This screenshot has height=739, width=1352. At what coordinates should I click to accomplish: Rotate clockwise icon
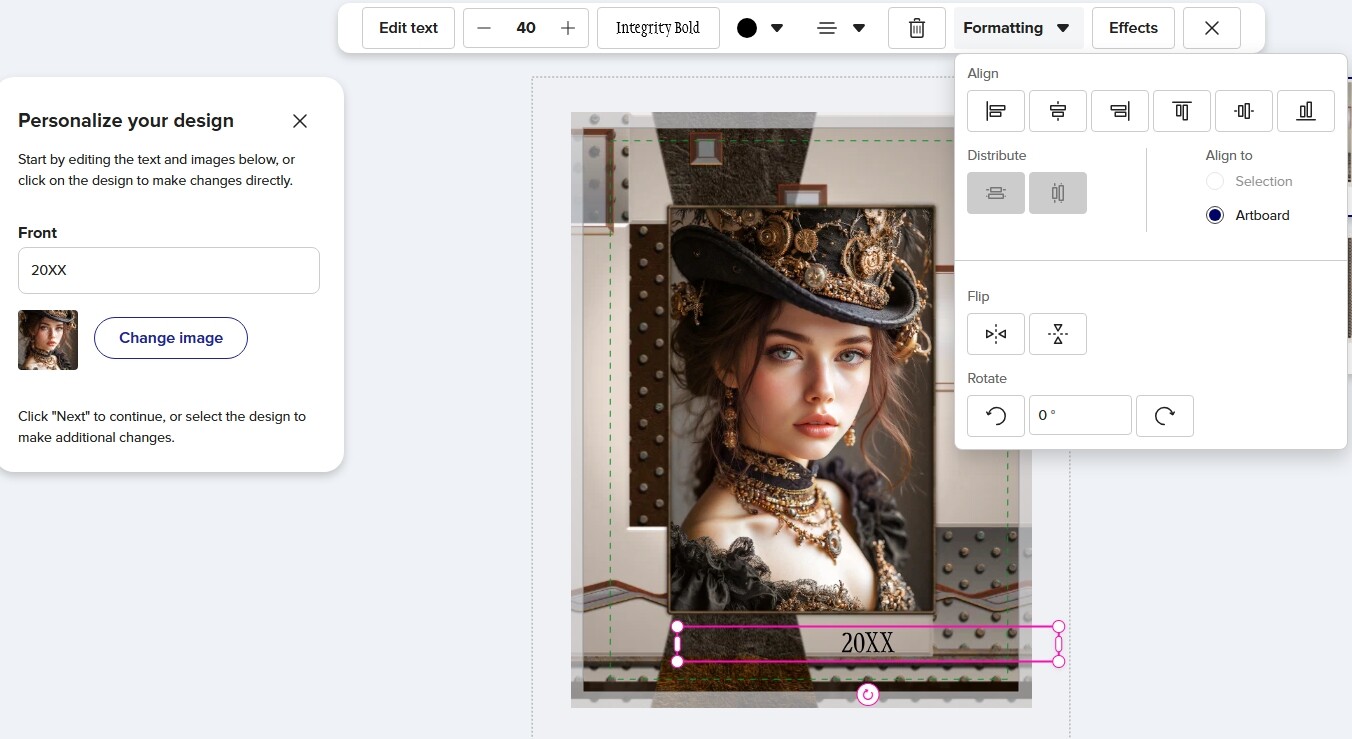tap(1165, 416)
